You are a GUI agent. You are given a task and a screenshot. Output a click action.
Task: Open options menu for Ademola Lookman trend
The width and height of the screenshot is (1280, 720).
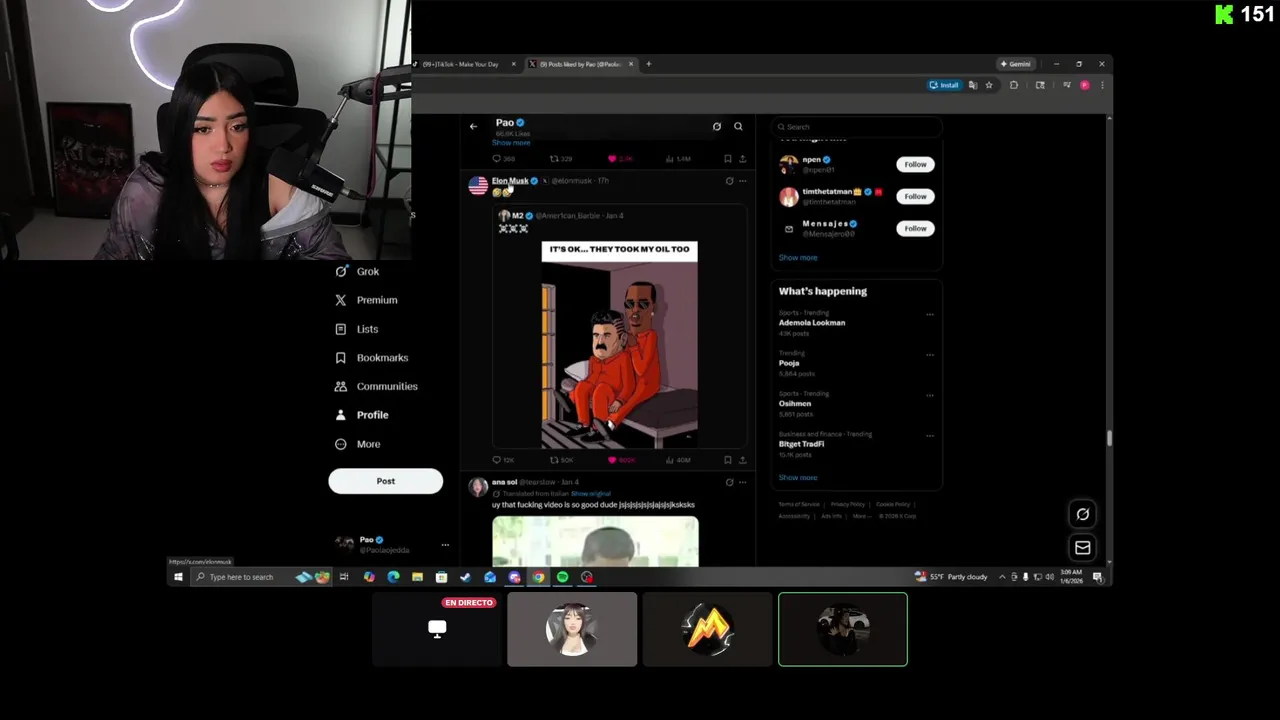point(930,314)
